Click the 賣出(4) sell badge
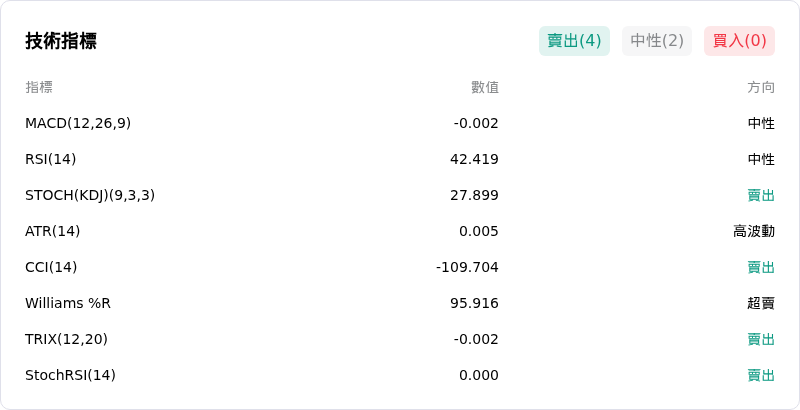This screenshot has height=410, width=800. 574,41
